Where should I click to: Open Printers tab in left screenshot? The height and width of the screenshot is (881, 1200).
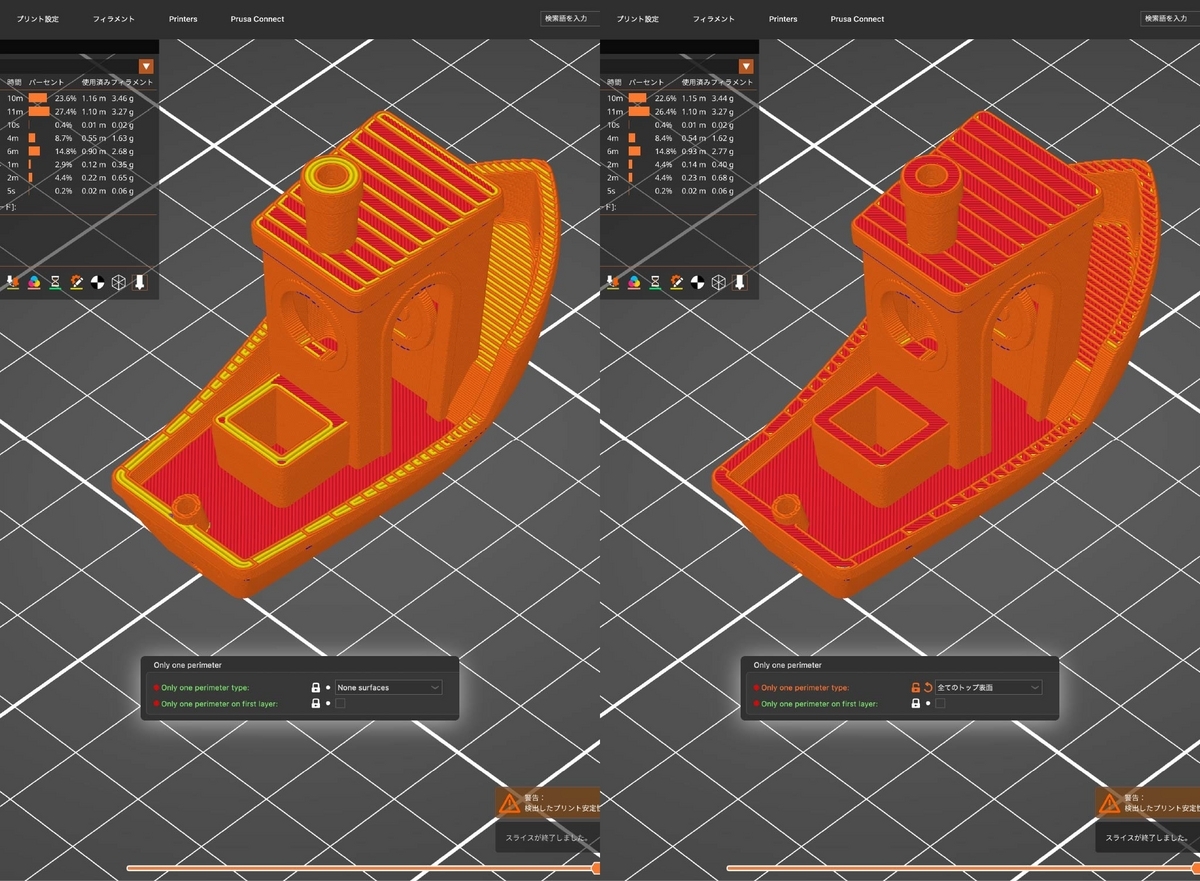[x=183, y=19]
